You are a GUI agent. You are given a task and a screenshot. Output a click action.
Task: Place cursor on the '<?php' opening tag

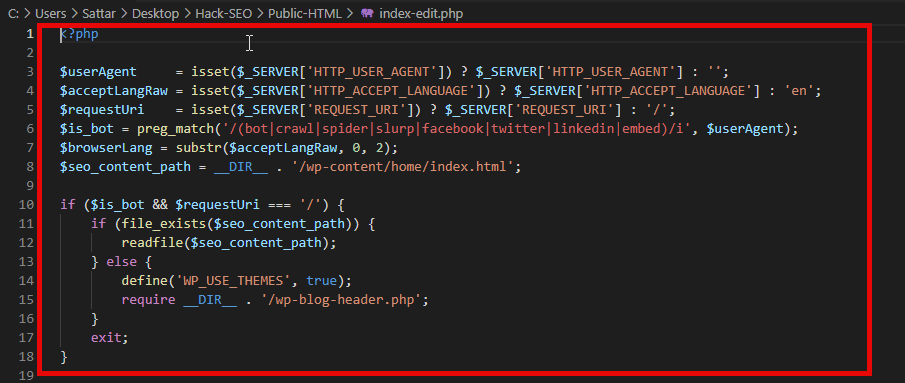79,34
